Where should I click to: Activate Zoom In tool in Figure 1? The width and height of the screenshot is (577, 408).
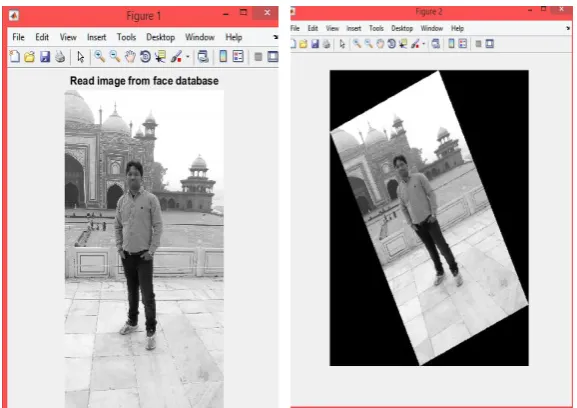(99, 56)
